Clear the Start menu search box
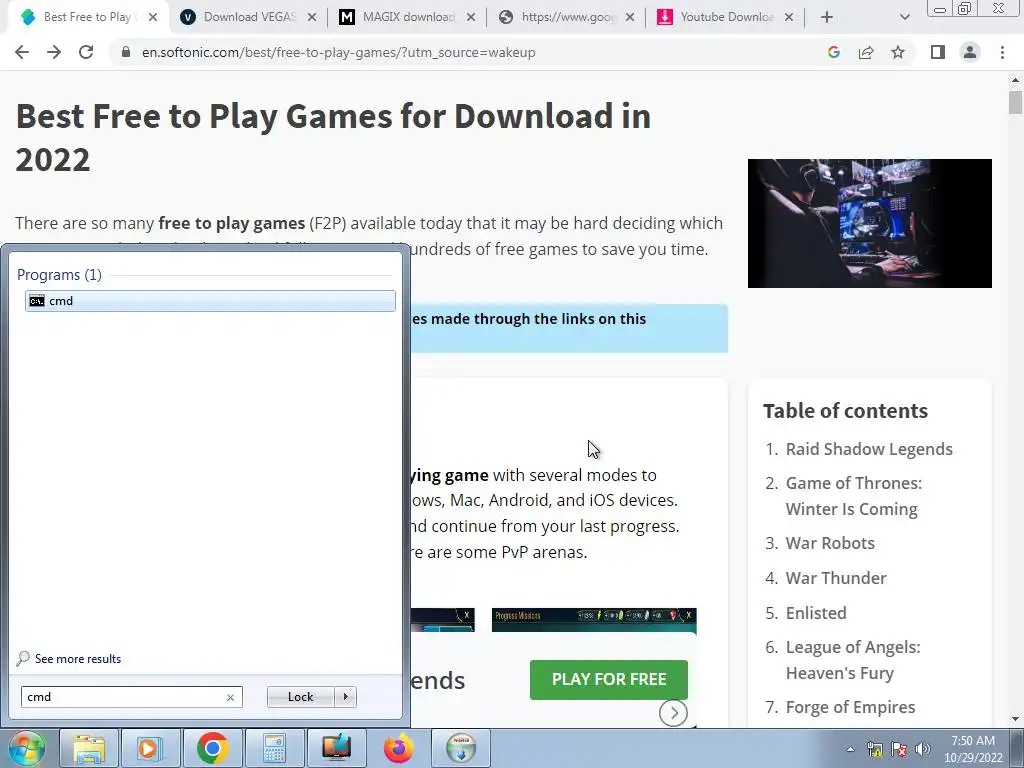The width and height of the screenshot is (1024, 768). pos(230,697)
